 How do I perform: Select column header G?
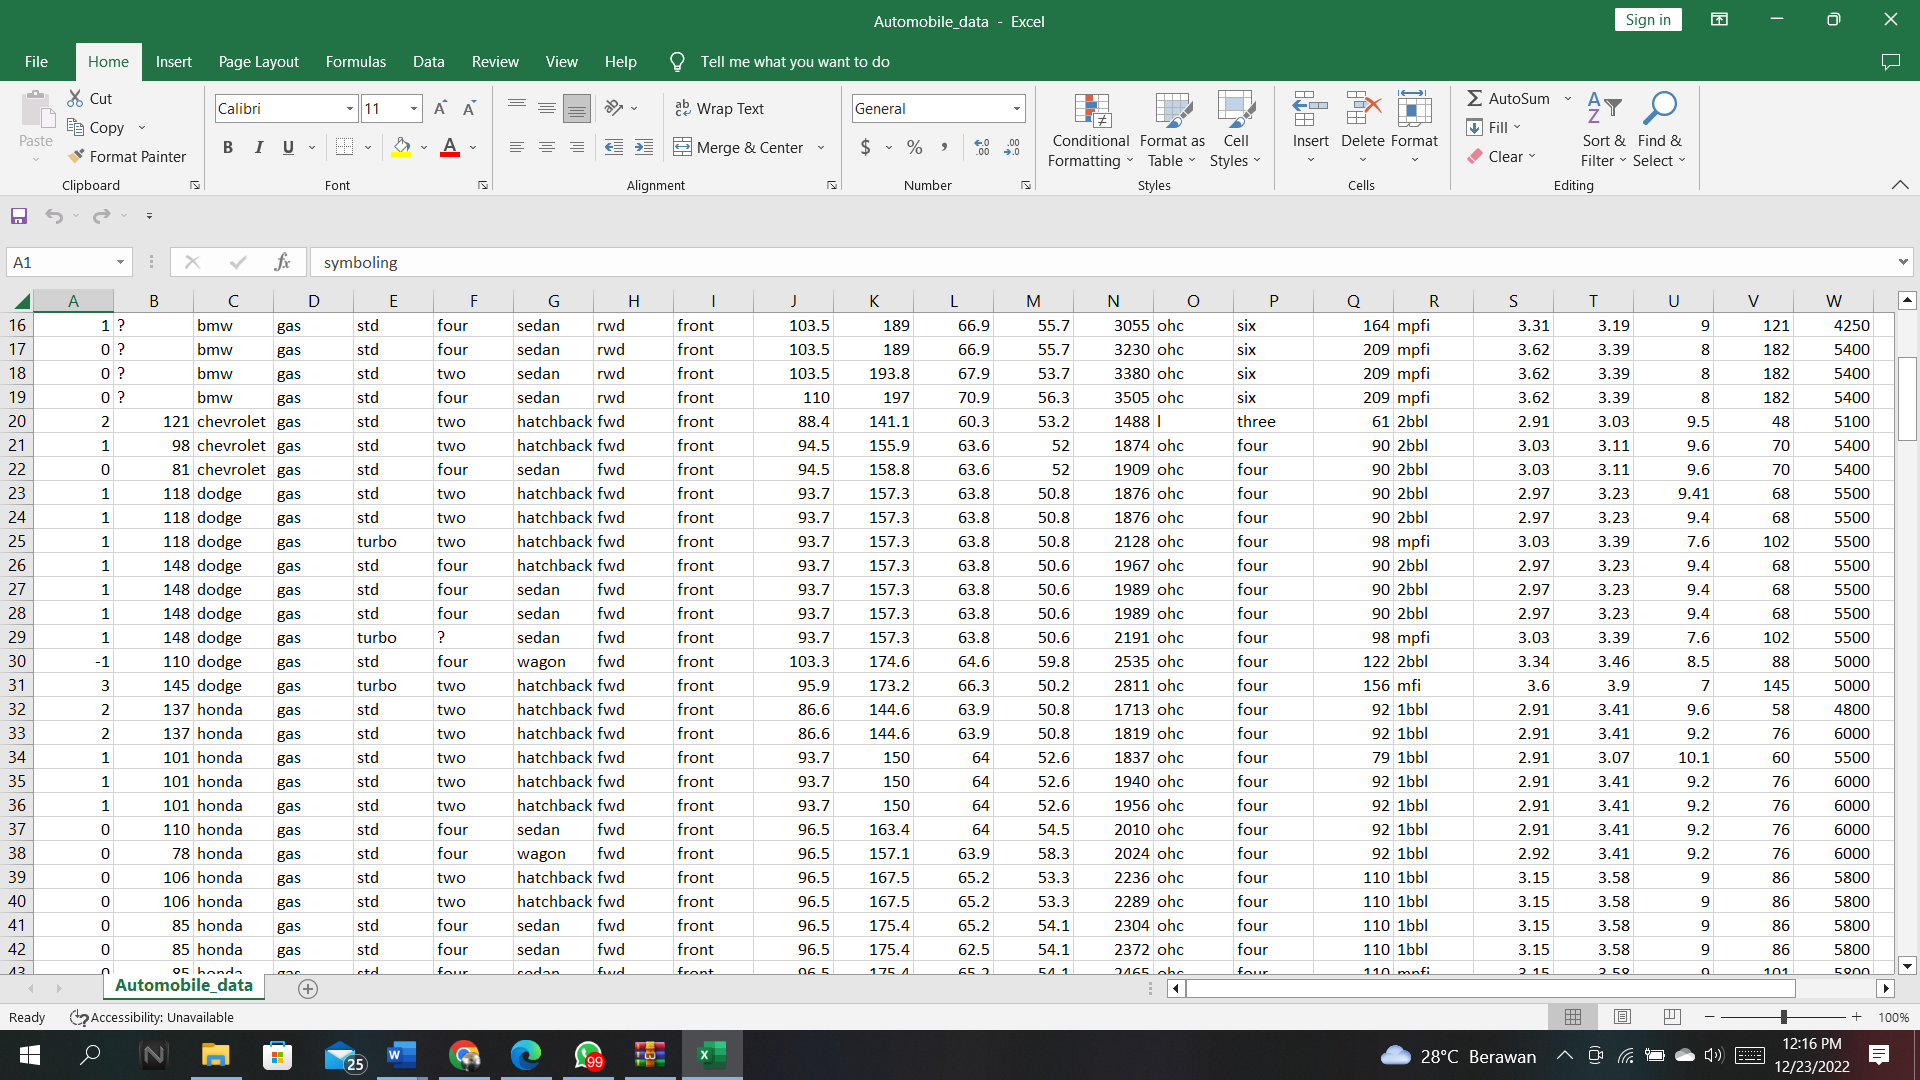click(553, 300)
